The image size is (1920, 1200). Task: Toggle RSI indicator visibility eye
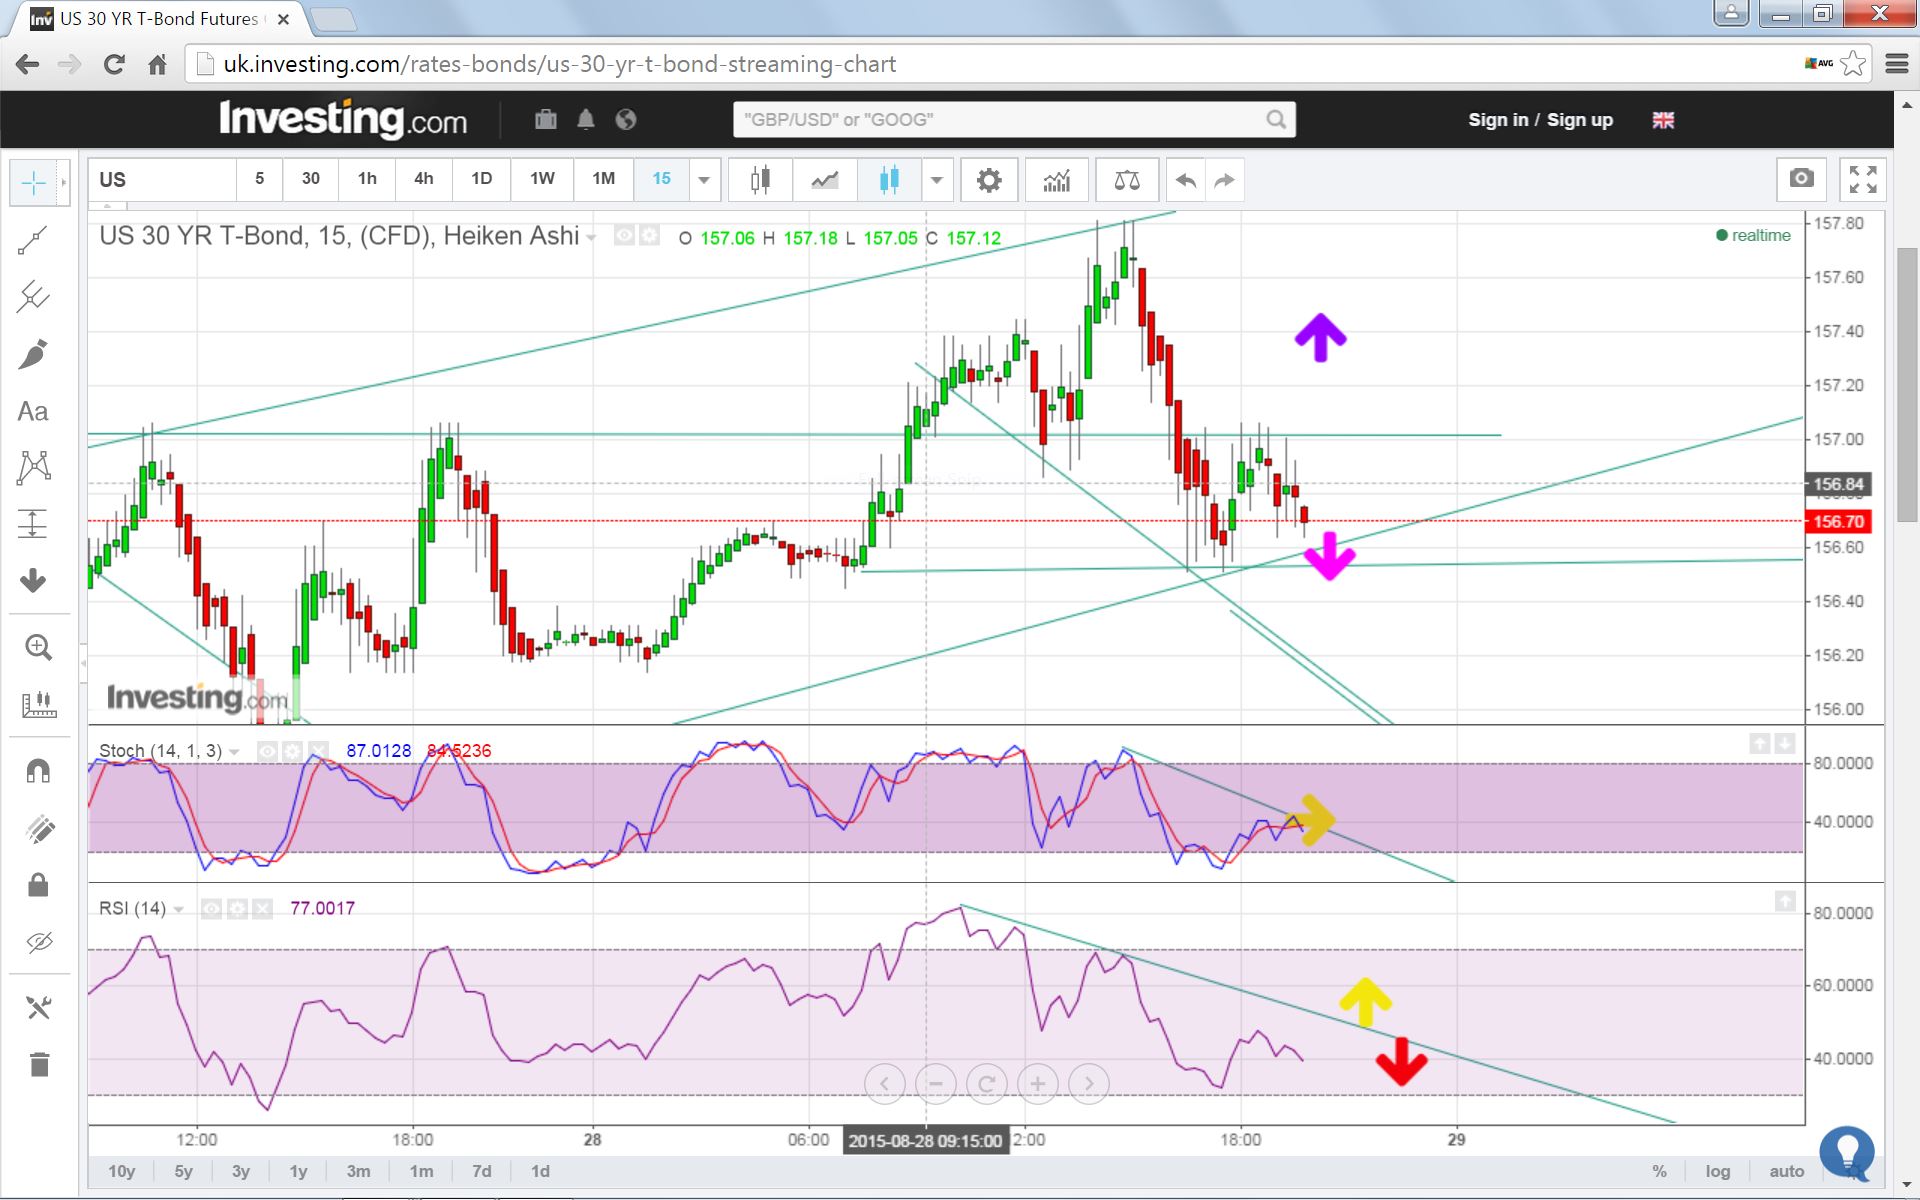[211, 909]
